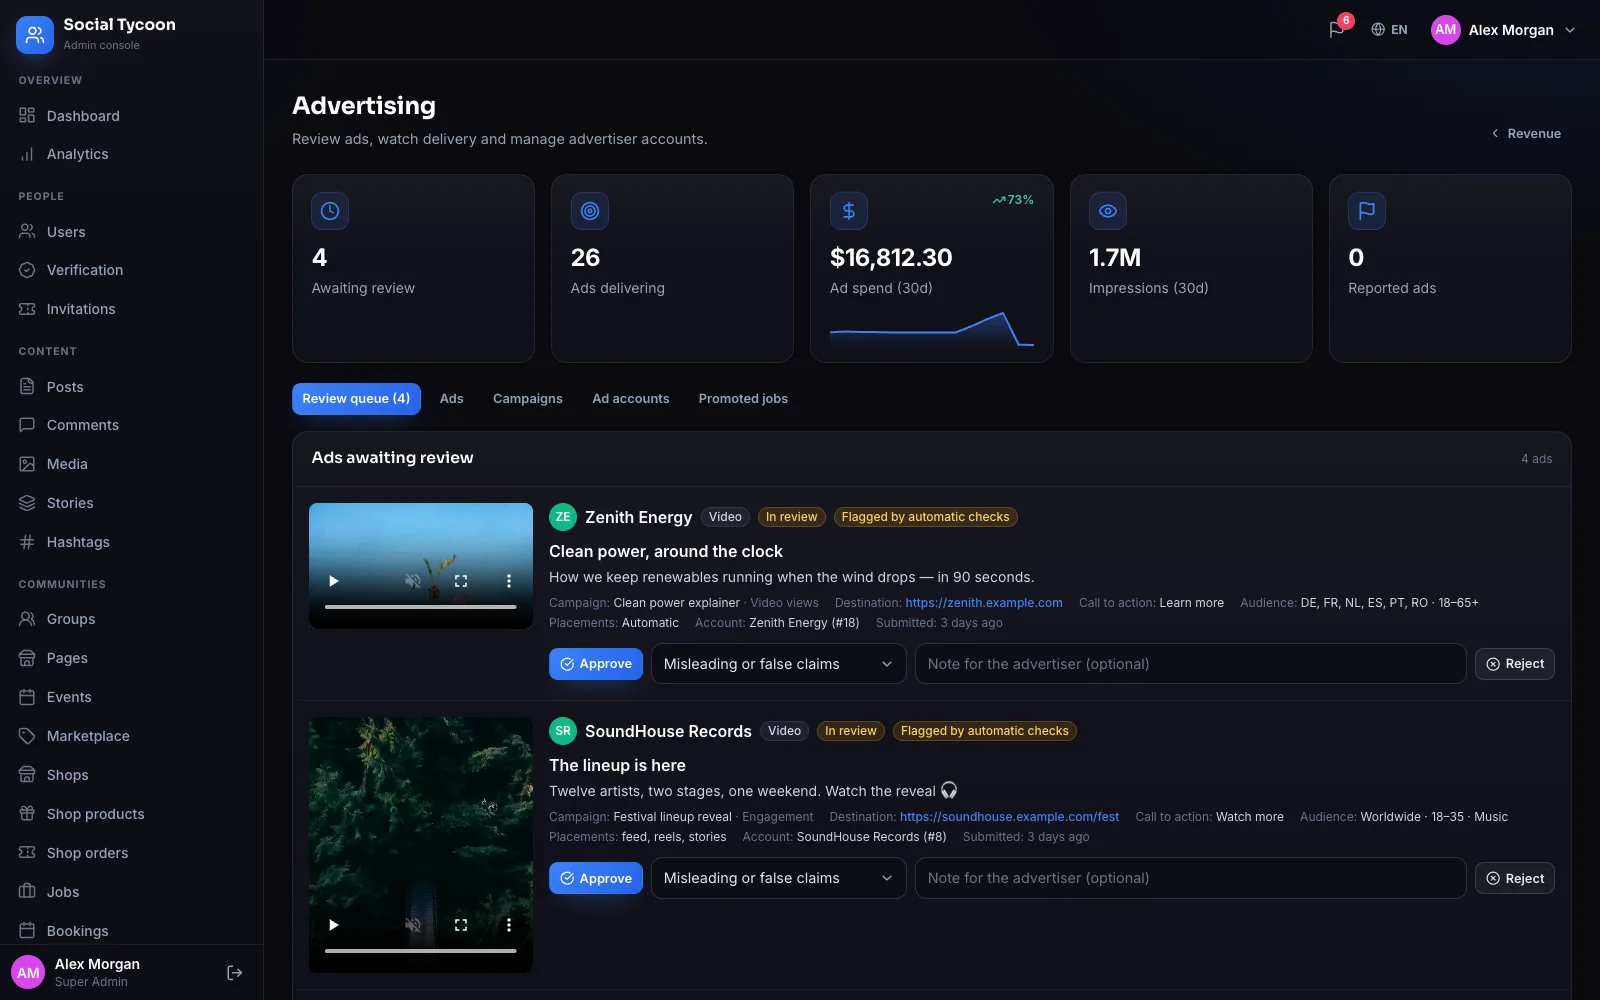
Task: Play the SoundHouse Records video
Action: pos(334,925)
